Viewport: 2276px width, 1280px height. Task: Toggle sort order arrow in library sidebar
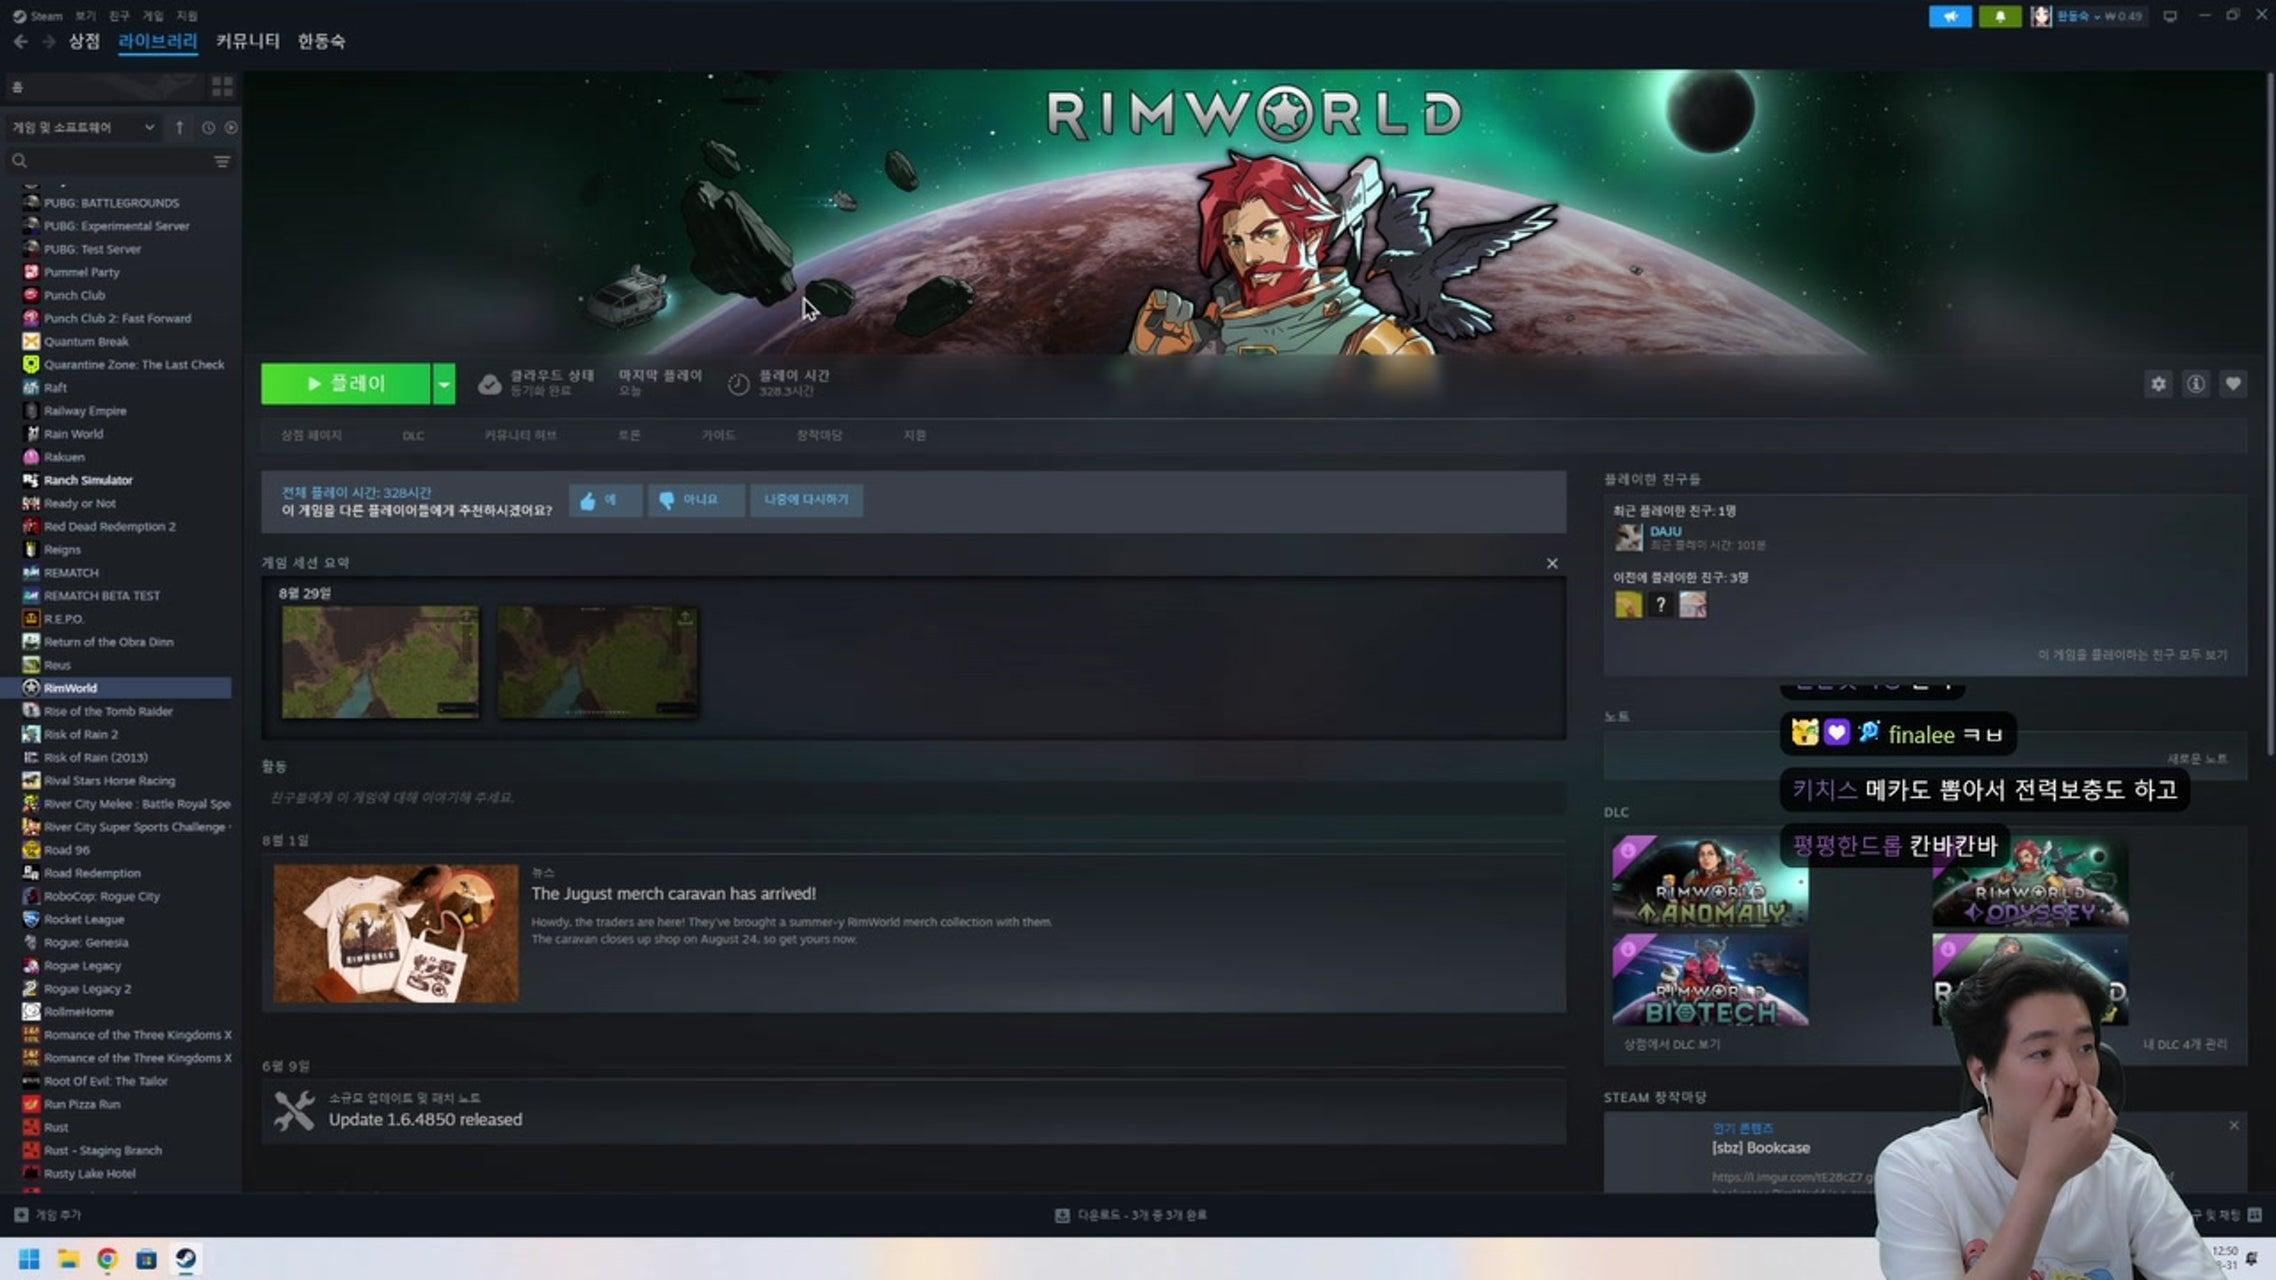(x=180, y=127)
